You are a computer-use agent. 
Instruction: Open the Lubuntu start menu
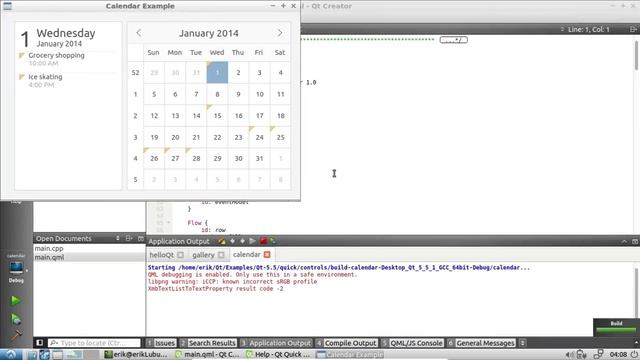pyautogui.click(x=11, y=354)
